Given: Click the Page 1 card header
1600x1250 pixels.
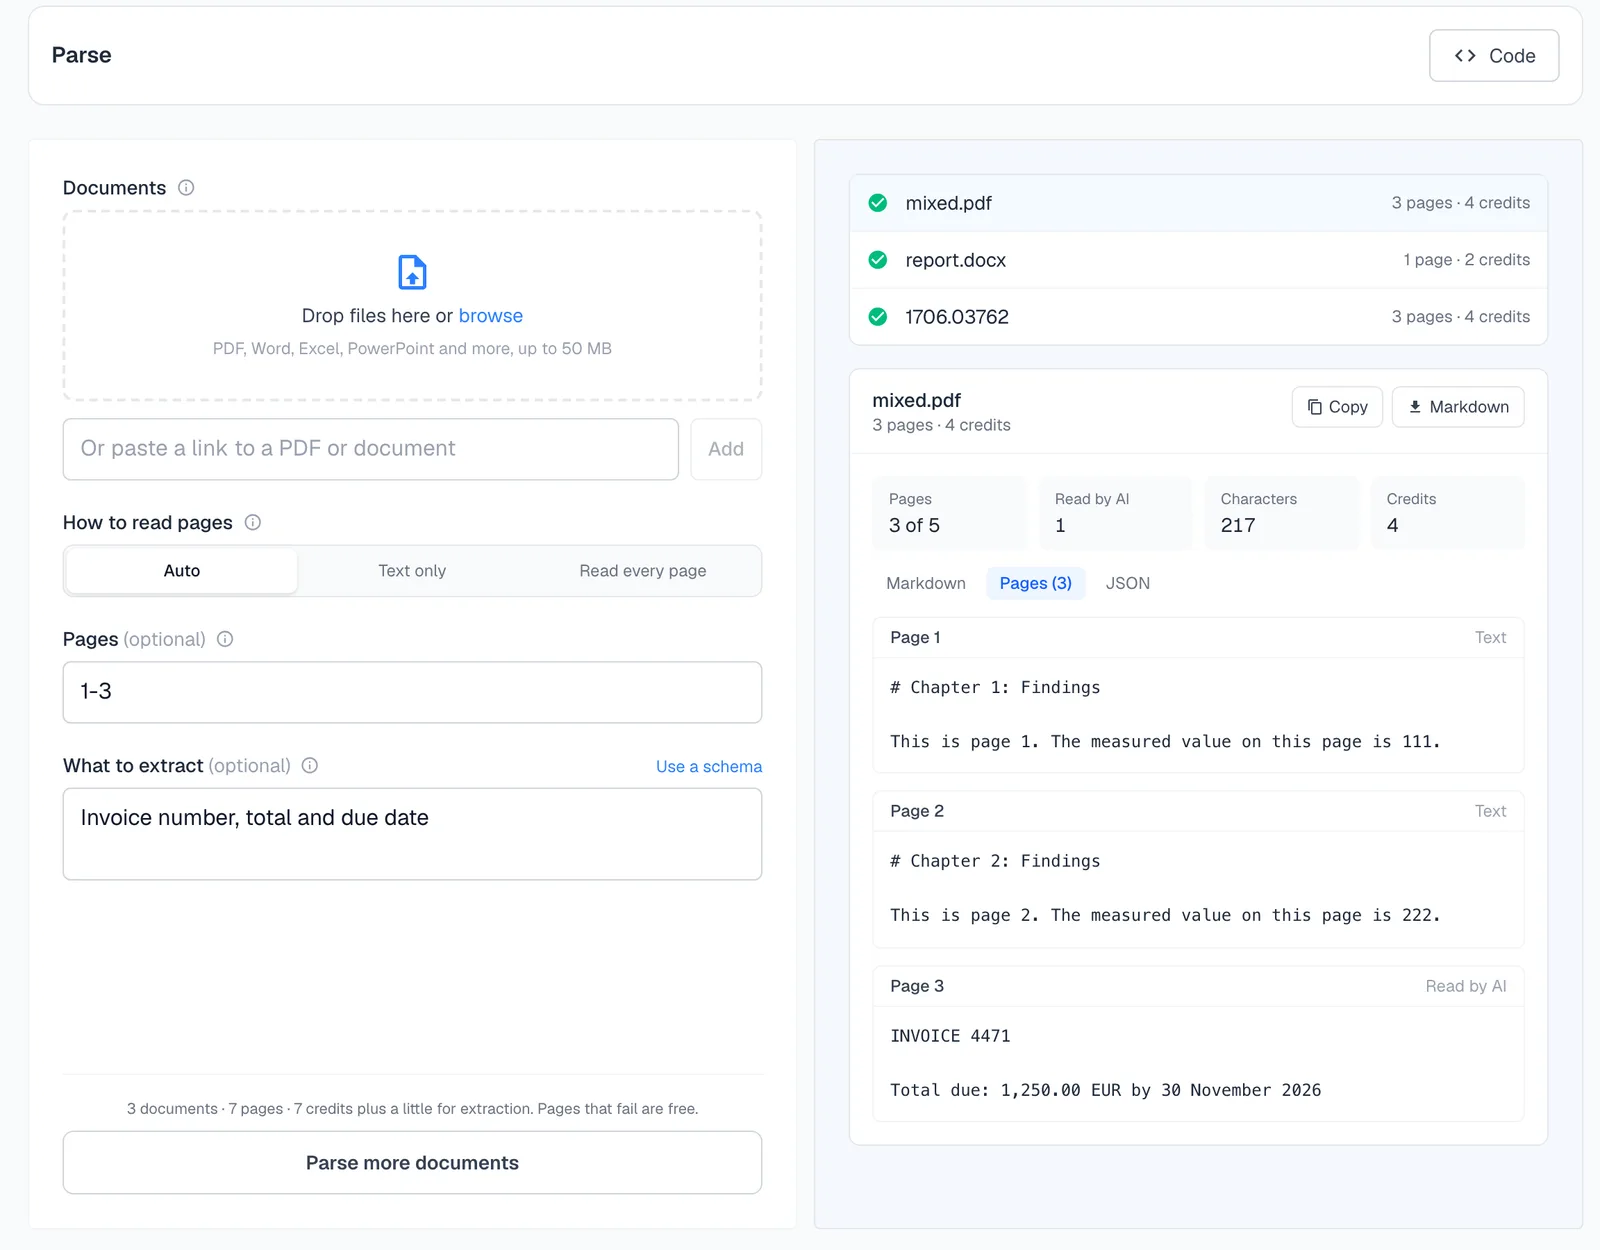Looking at the screenshot, I should coord(1198,638).
